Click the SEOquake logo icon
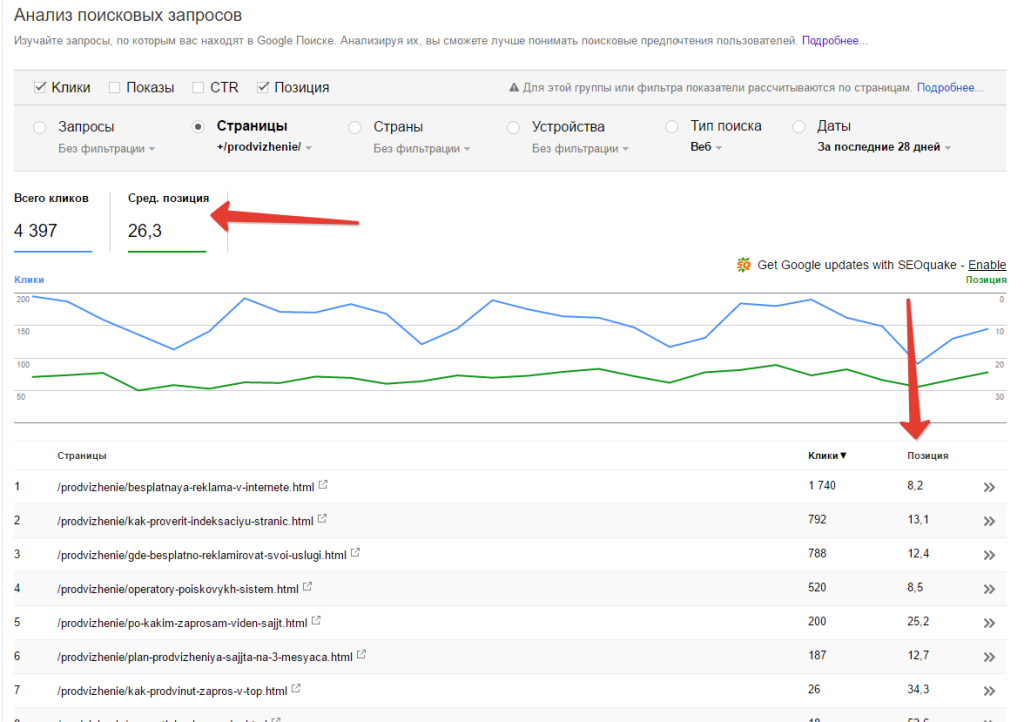 click(x=743, y=264)
